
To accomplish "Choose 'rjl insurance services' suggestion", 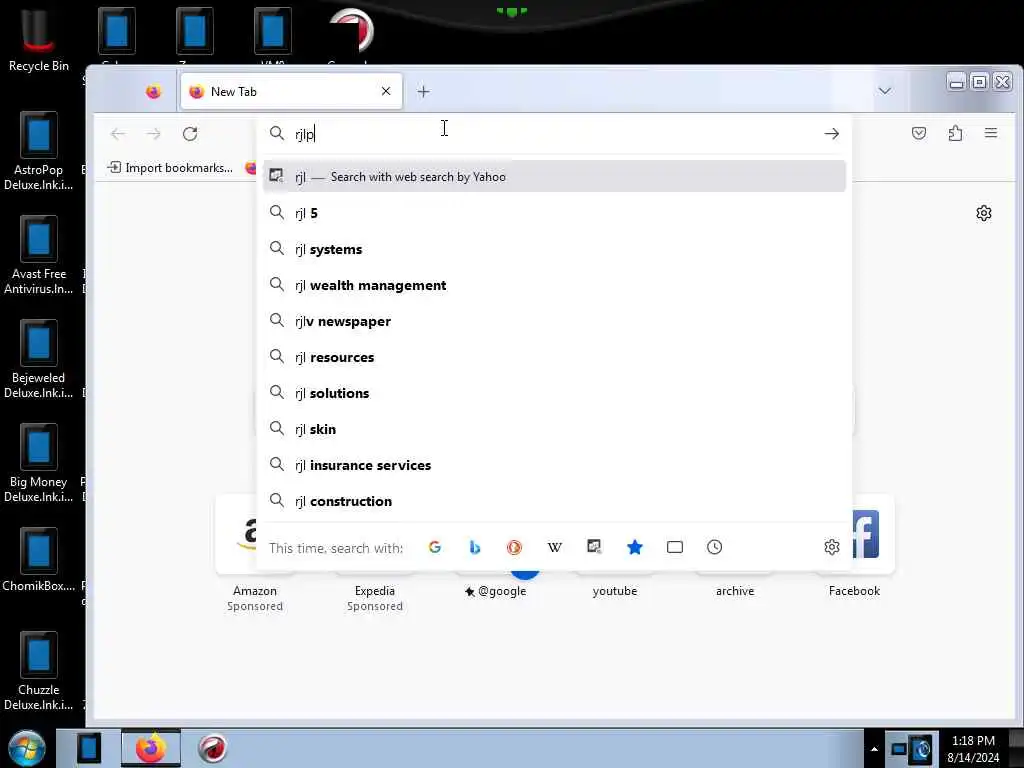I will (x=554, y=465).
